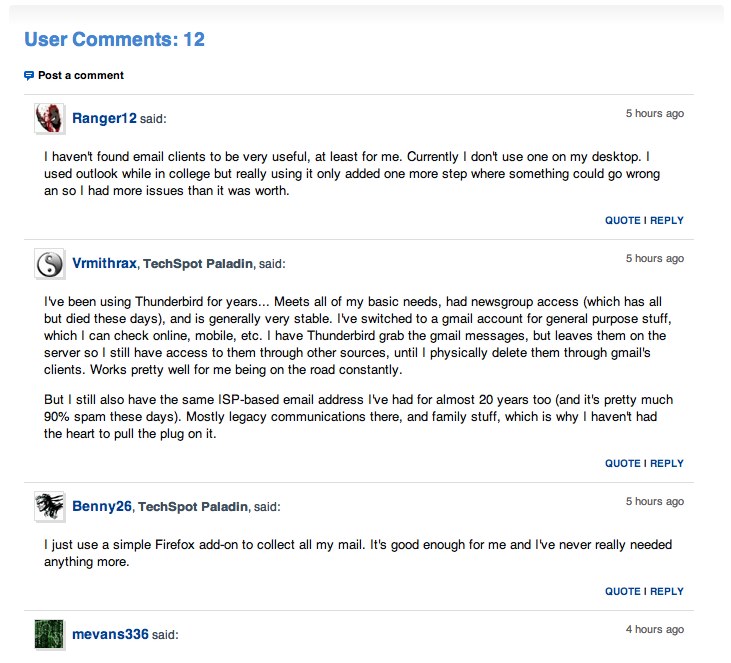This screenshot has width=731, height=663.
Task: Click the User Comments: 12 heading
Action: (114, 39)
